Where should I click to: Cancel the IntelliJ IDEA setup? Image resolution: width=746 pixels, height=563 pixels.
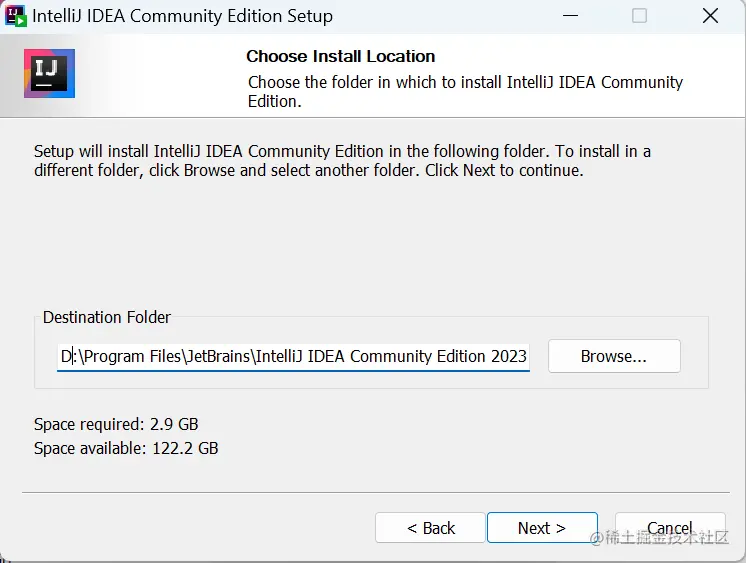point(670,527)
